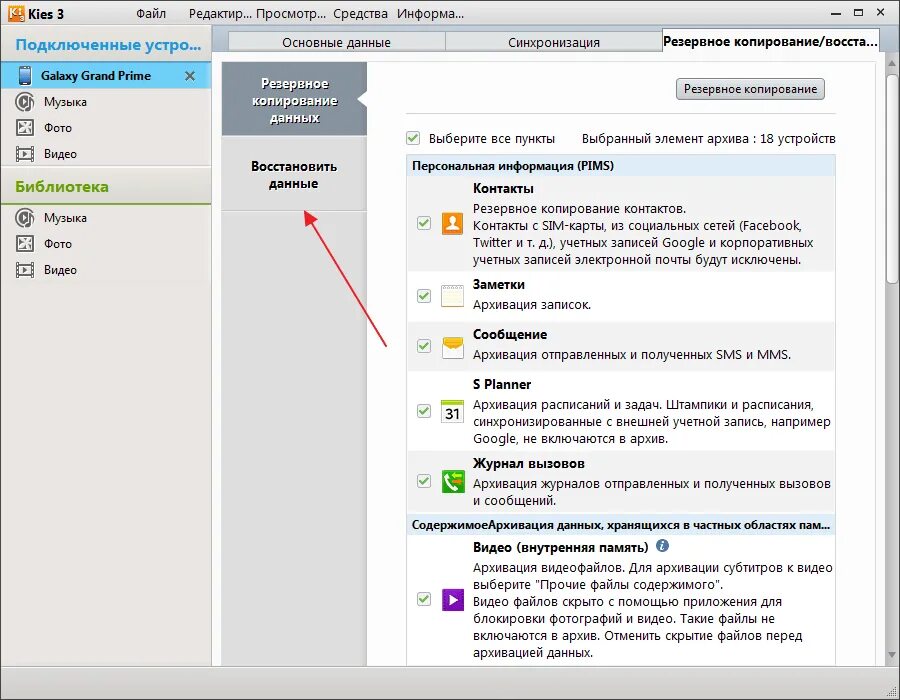The height and width of the screenshot is (700, 900).
Task: Click the purple Видео play icon
Action: point(452,600)
